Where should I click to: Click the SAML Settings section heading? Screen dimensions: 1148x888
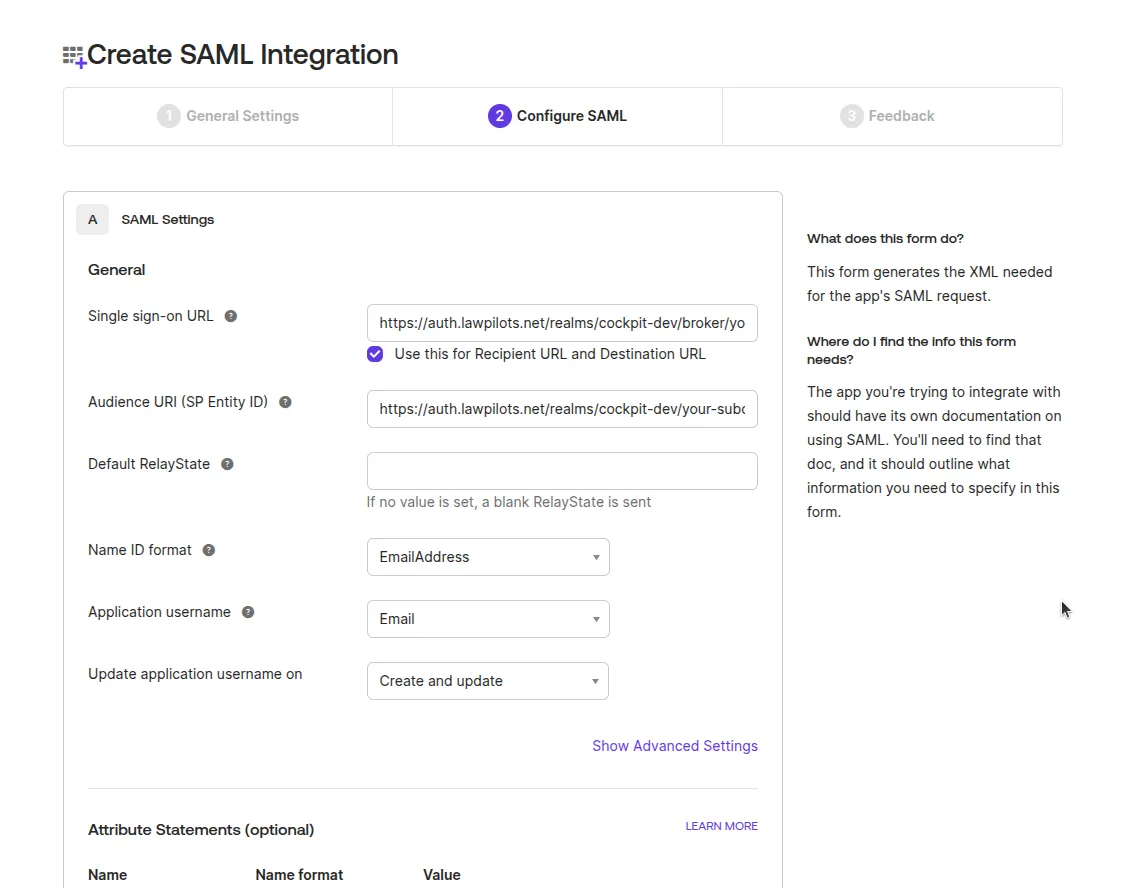168,220
